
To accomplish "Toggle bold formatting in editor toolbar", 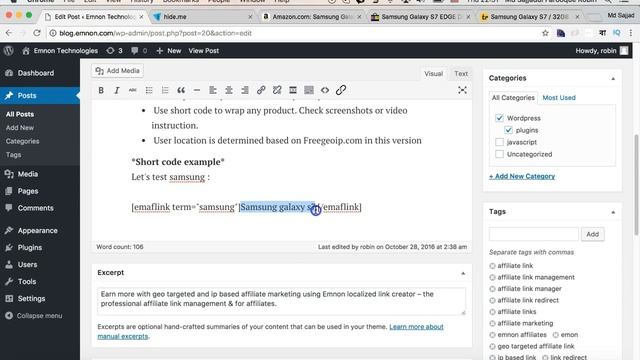I will (x=101, y=90).
